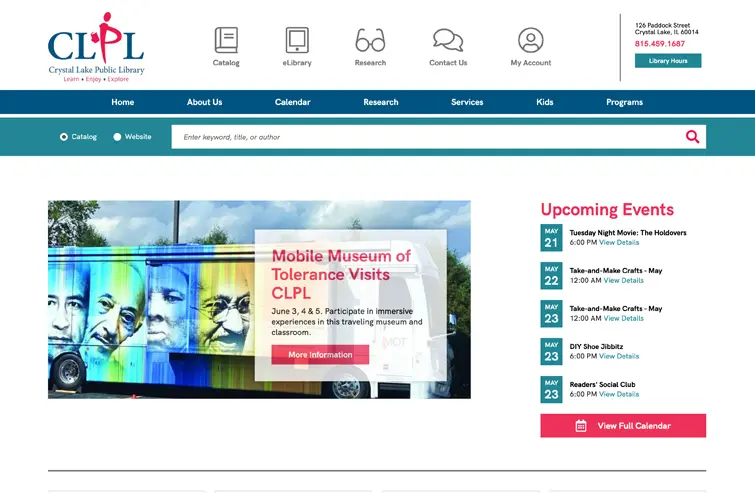Click the Tuesday Night Movie: The Holdovers title
This screenshot has width=755, height=493.
pos(628,233)
